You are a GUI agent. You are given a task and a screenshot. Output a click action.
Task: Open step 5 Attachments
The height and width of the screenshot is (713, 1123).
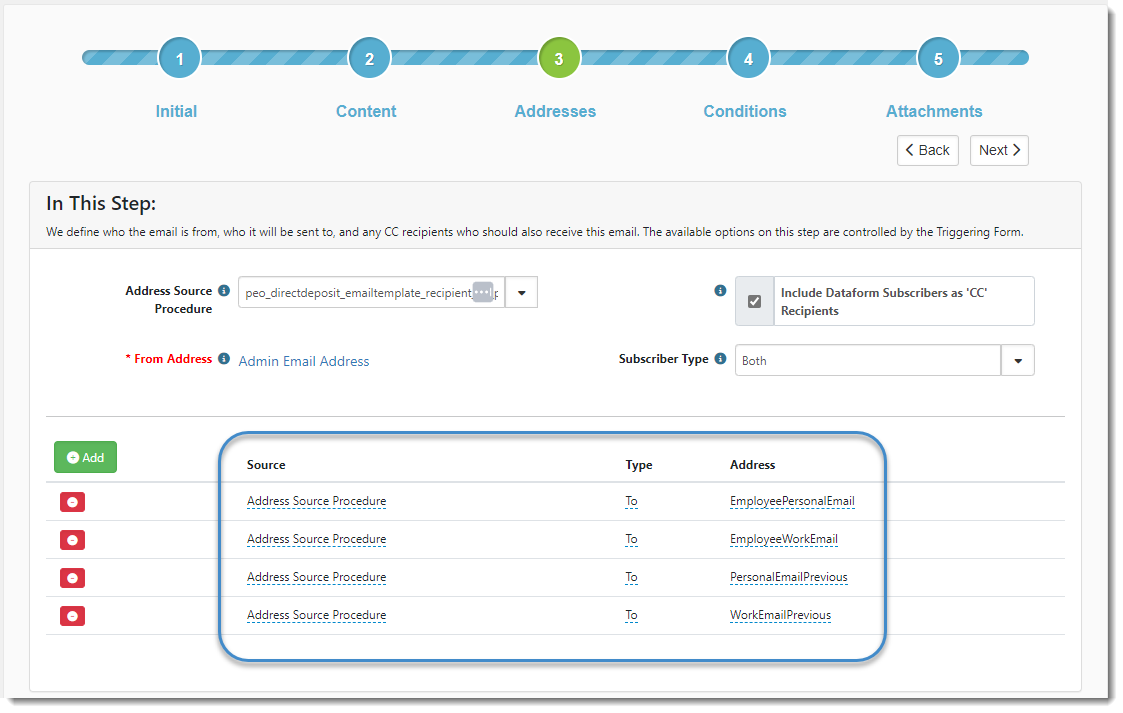pyautogui.click(x=938, y=59)
